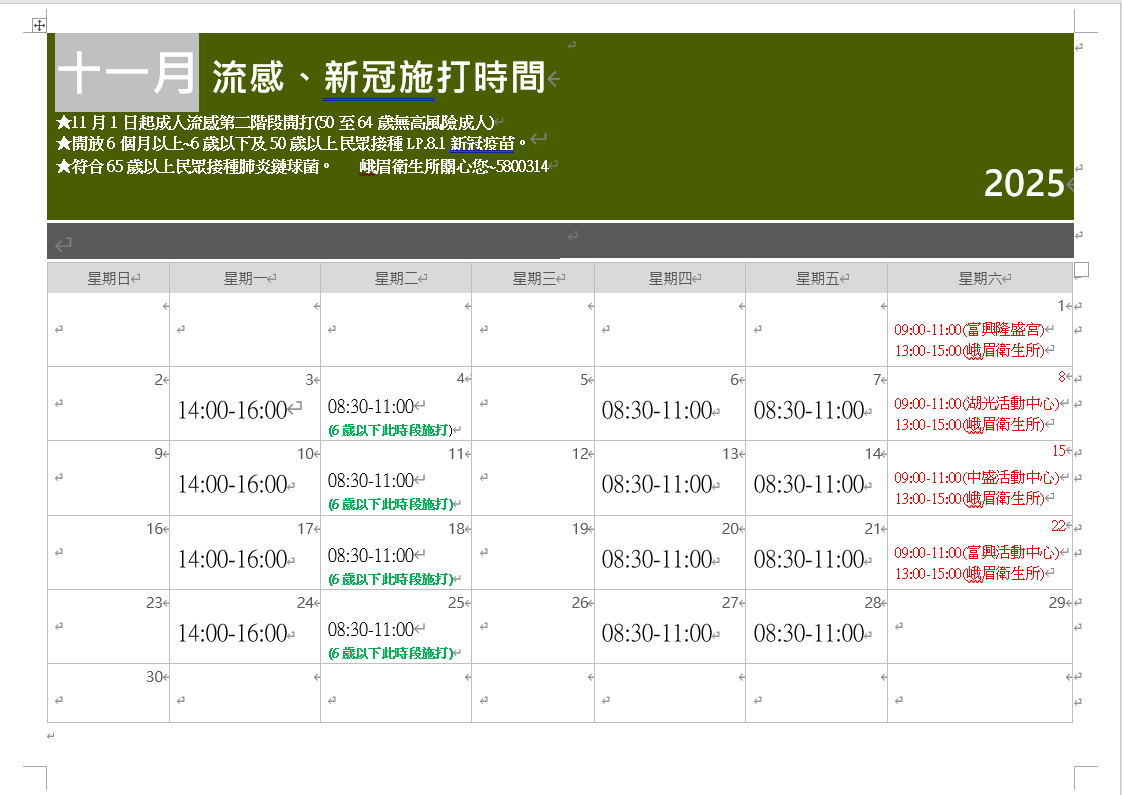The height and width of the screenshot is (795, 1122).
Task: Click 14:00-16:00 entry in the date 3 cell
Action: tap(232, 410)
